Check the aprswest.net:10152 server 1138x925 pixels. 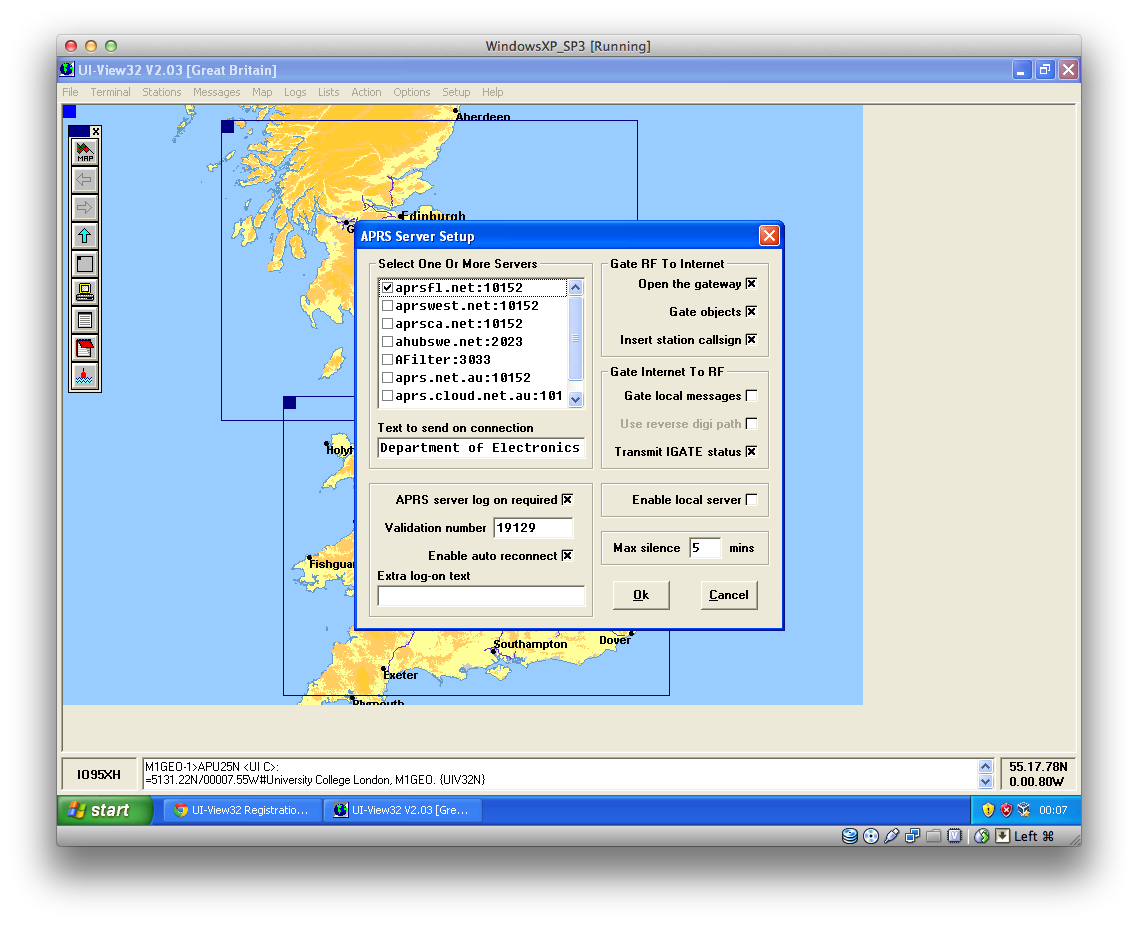[x=388, y=305]
